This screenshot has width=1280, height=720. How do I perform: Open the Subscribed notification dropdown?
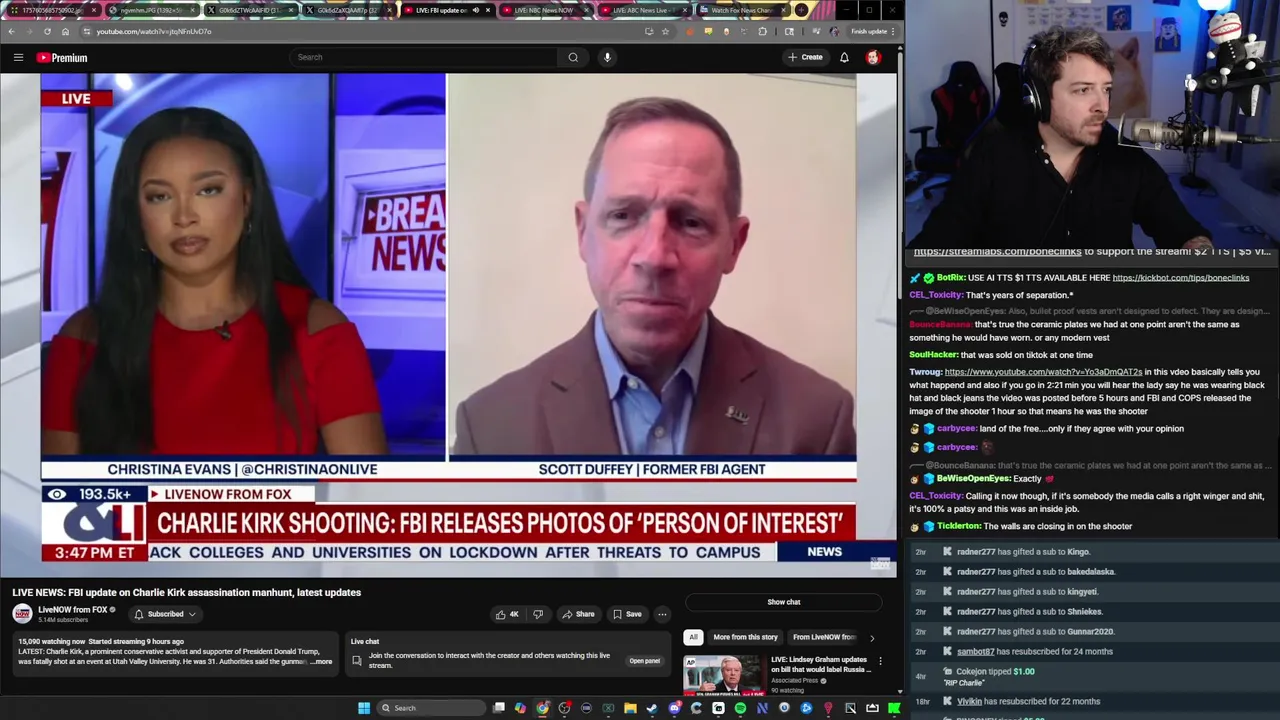click(x=165, y=614)
